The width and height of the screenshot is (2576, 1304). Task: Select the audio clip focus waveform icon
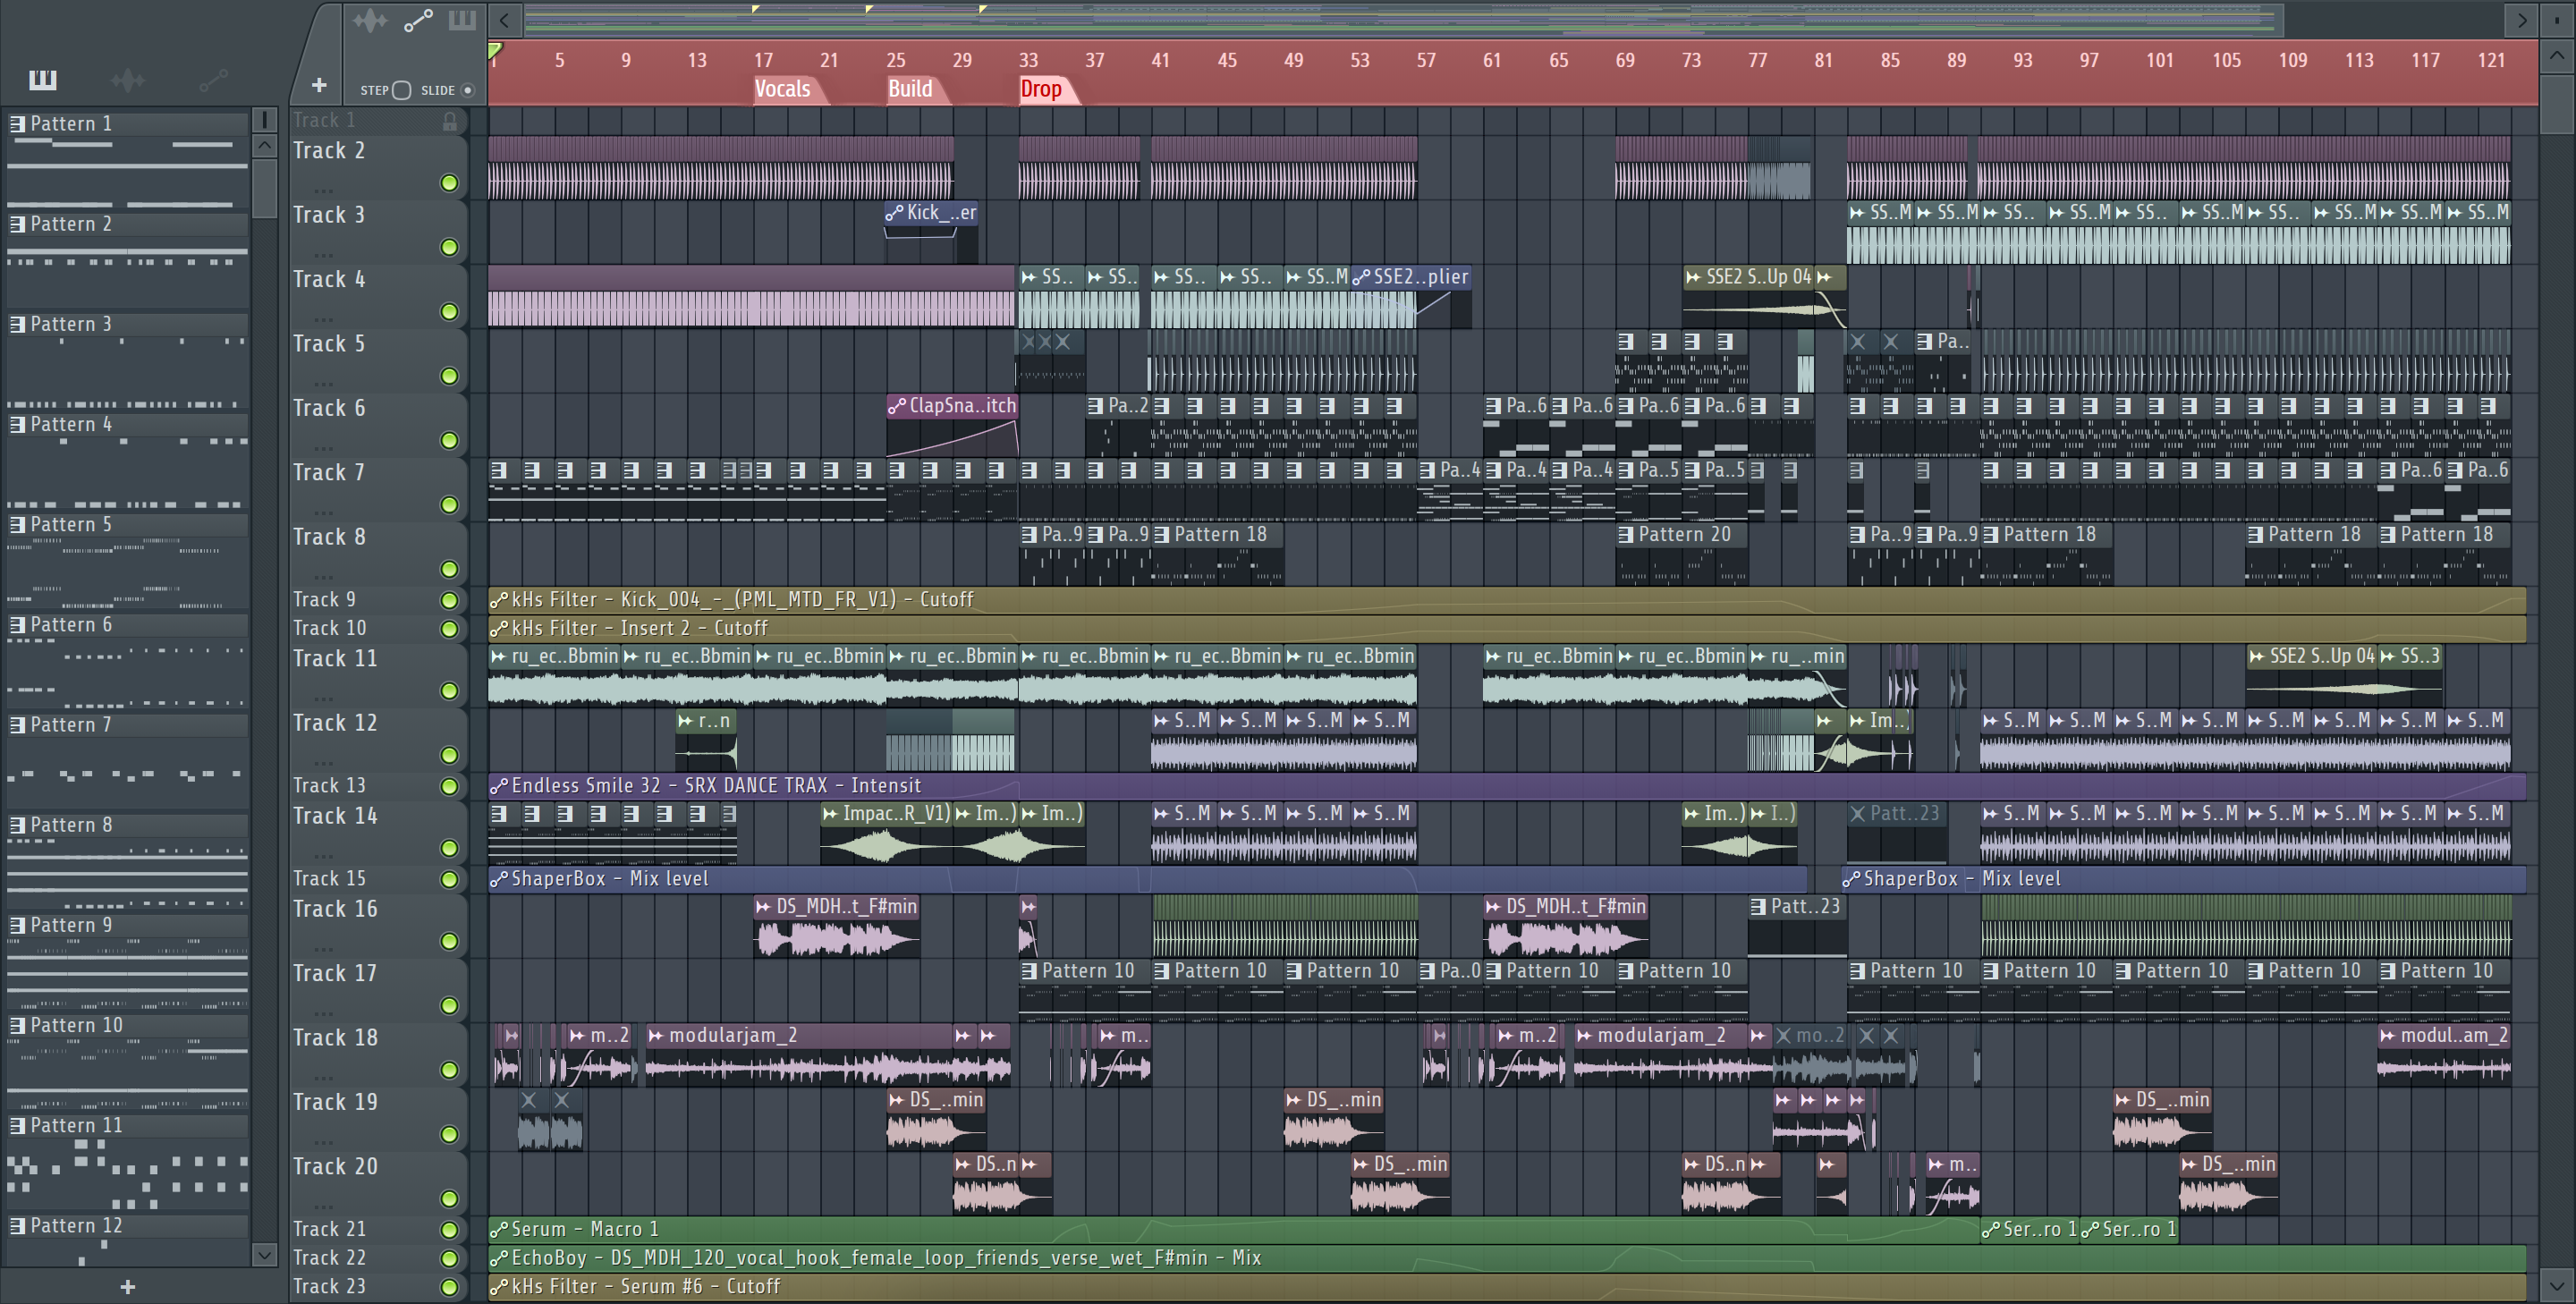(x=370, y=20)
